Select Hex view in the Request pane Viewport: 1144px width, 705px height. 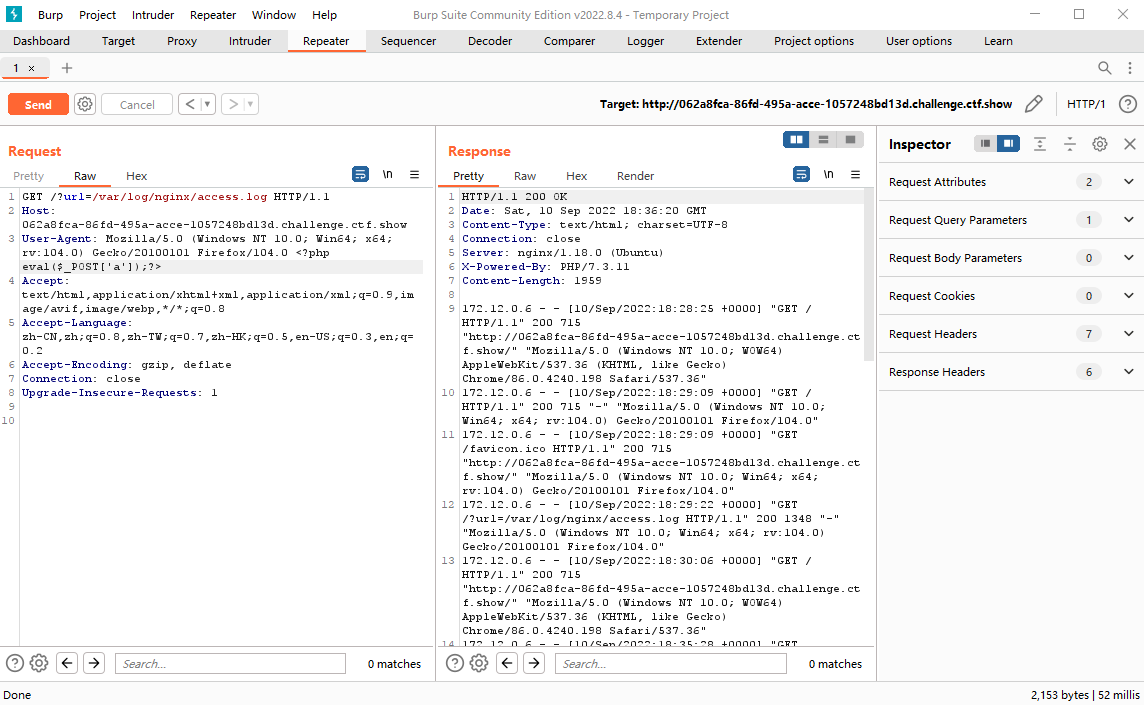pyautogui.click(x=136, y=176)
